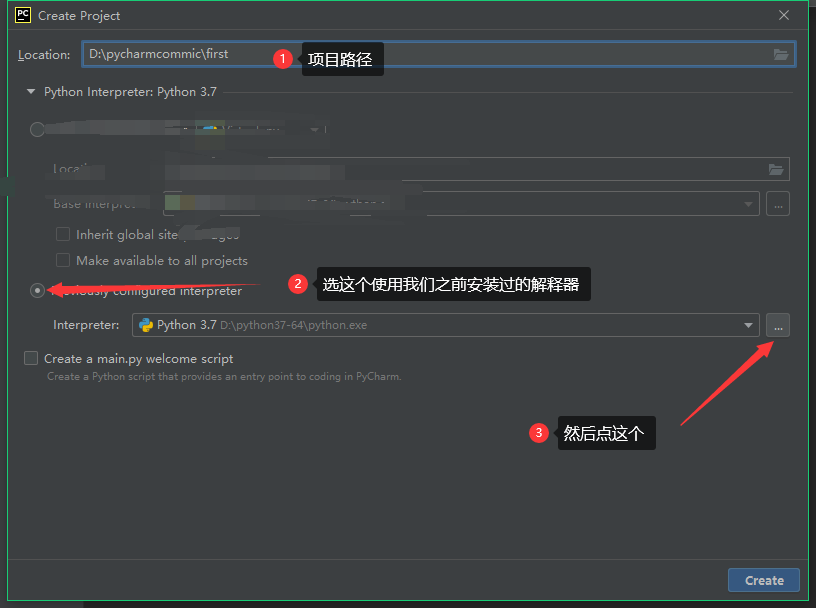The image size is (816, 608).
Task: Select Previously configured interpreter radio button
Action: (x=37, y=290)
